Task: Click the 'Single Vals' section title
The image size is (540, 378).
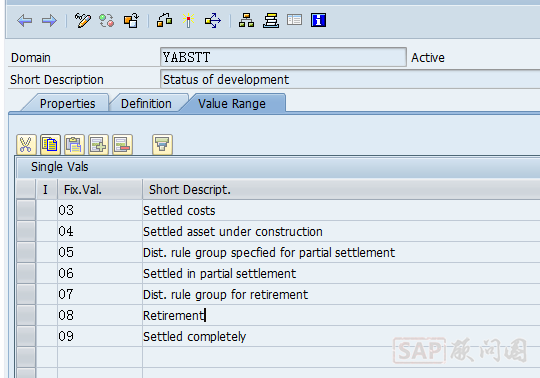Action: click(x=60, y=167)
